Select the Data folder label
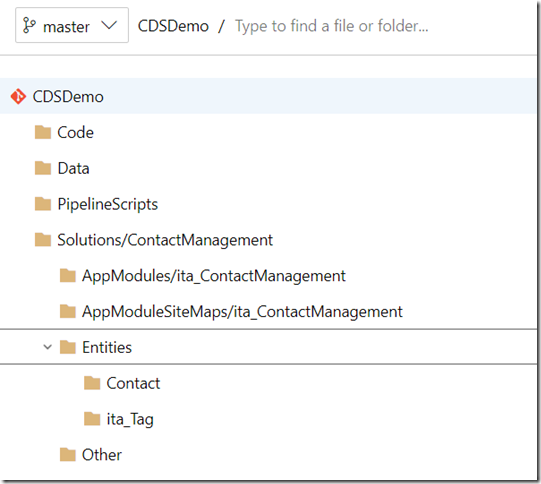The width and height of the screenshot is (541, 484). point(73,168)
